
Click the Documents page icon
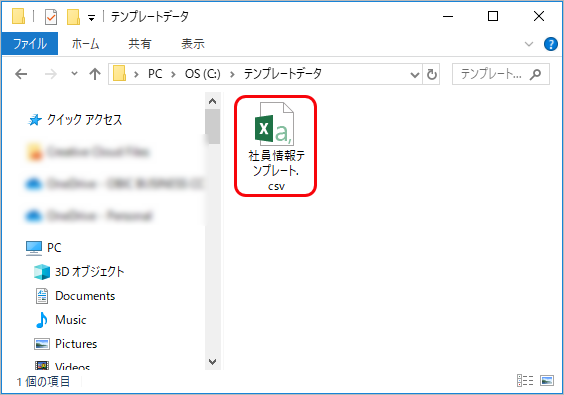click(x=42, y=296)
